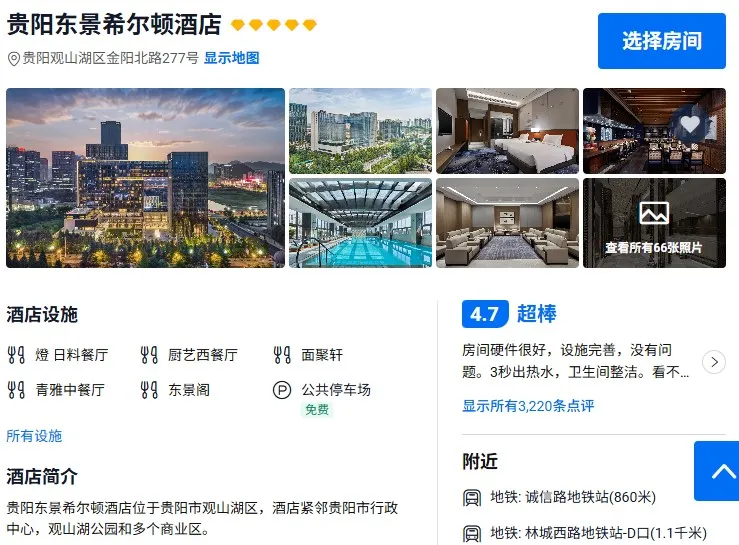Click the location pin icon beside address
This screenshot has width=739, height=545.
point(14,58)
